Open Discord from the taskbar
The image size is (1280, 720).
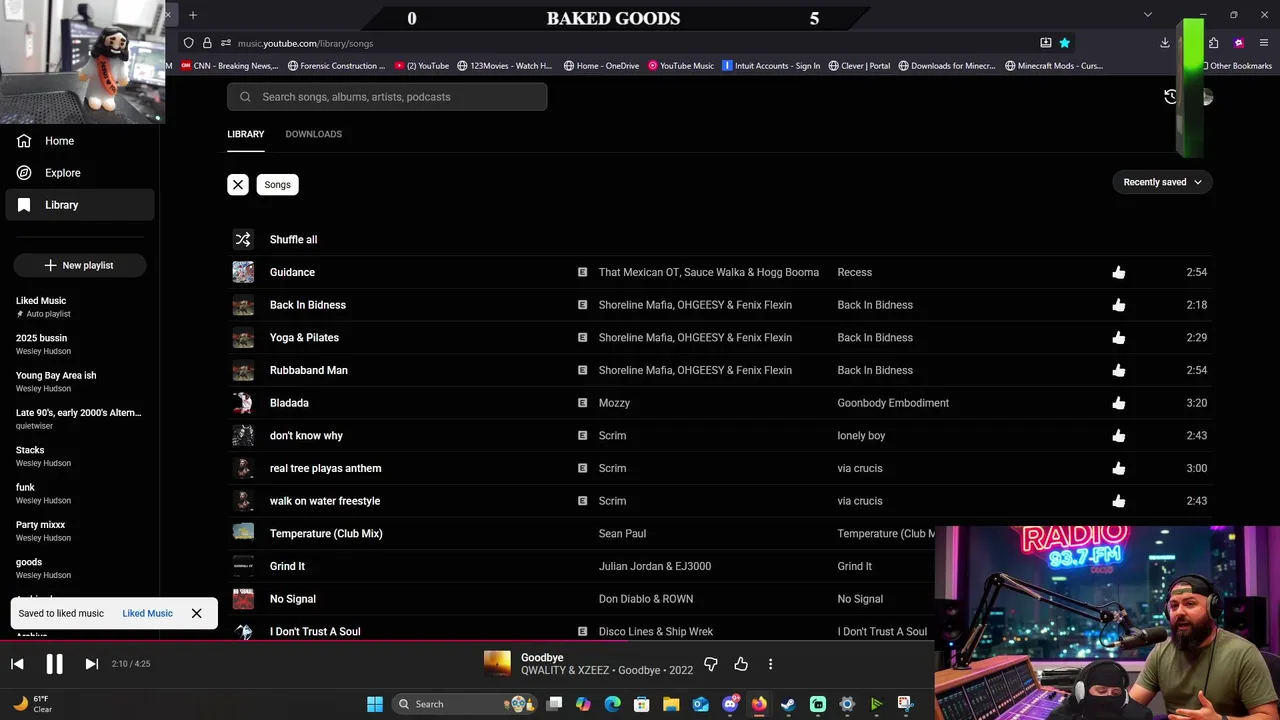730,704
